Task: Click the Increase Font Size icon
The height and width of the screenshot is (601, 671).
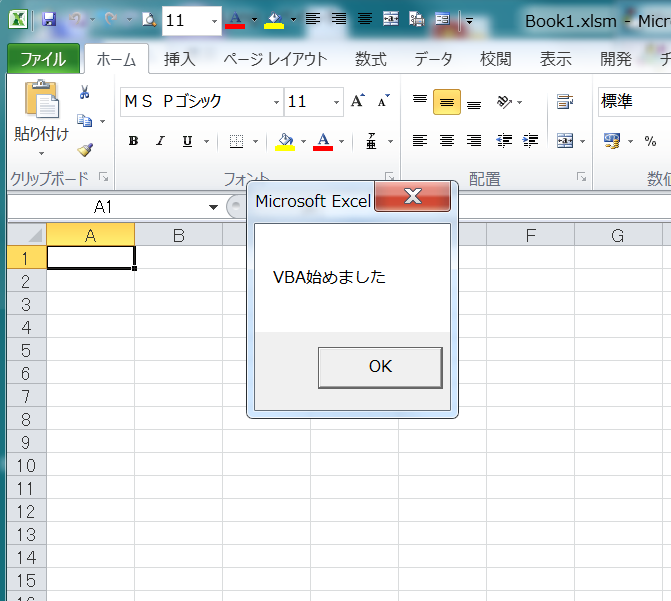Action: 358,101
